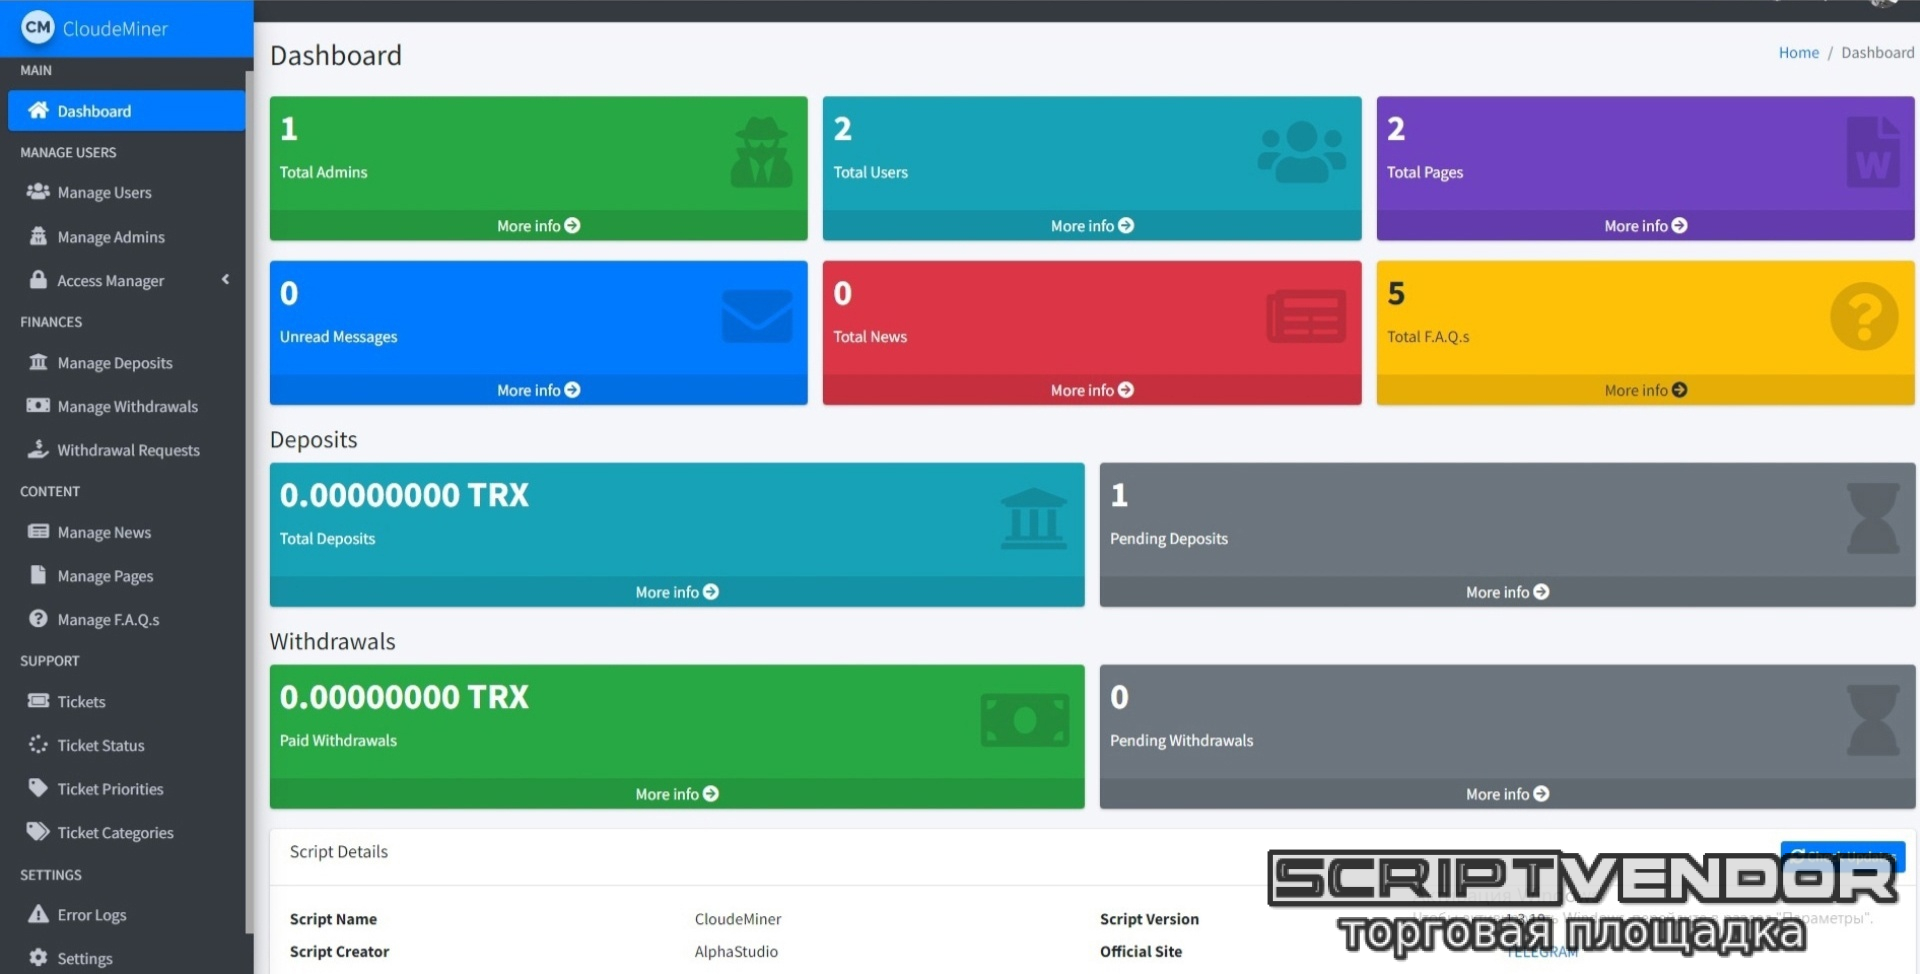Viewport: 1920px width, 974px height.
Task: Click More info on Total Users card
Action: tap(1091, 226)
